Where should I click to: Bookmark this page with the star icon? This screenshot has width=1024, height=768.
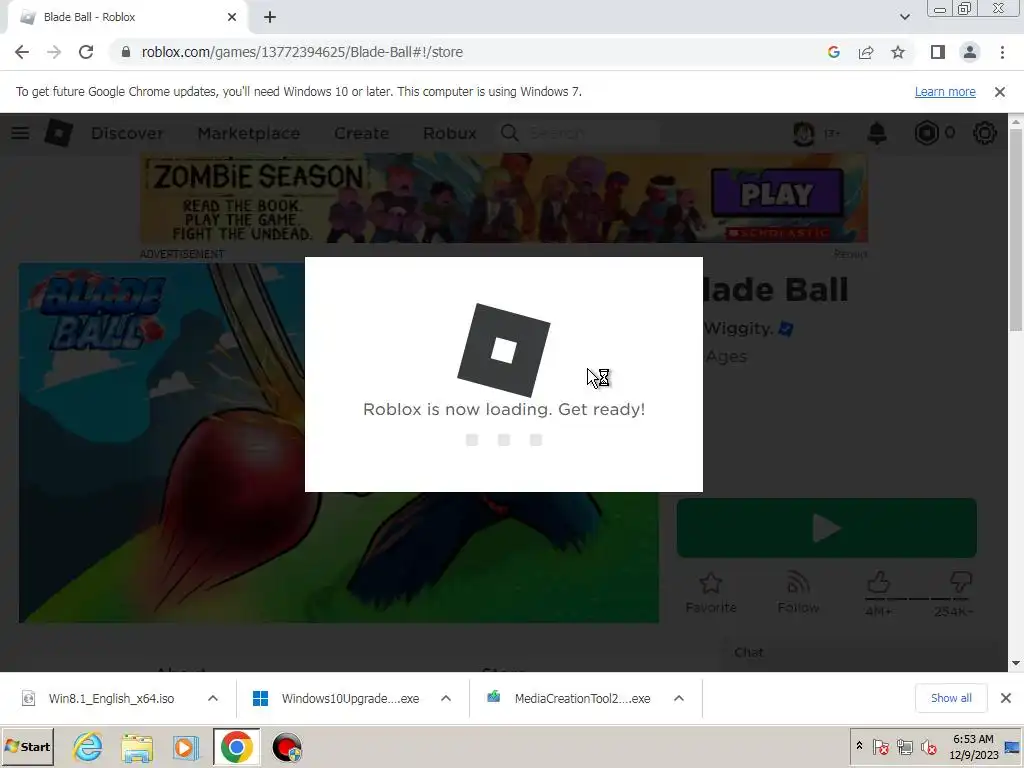pyautogui.click(x=898, y=52)
